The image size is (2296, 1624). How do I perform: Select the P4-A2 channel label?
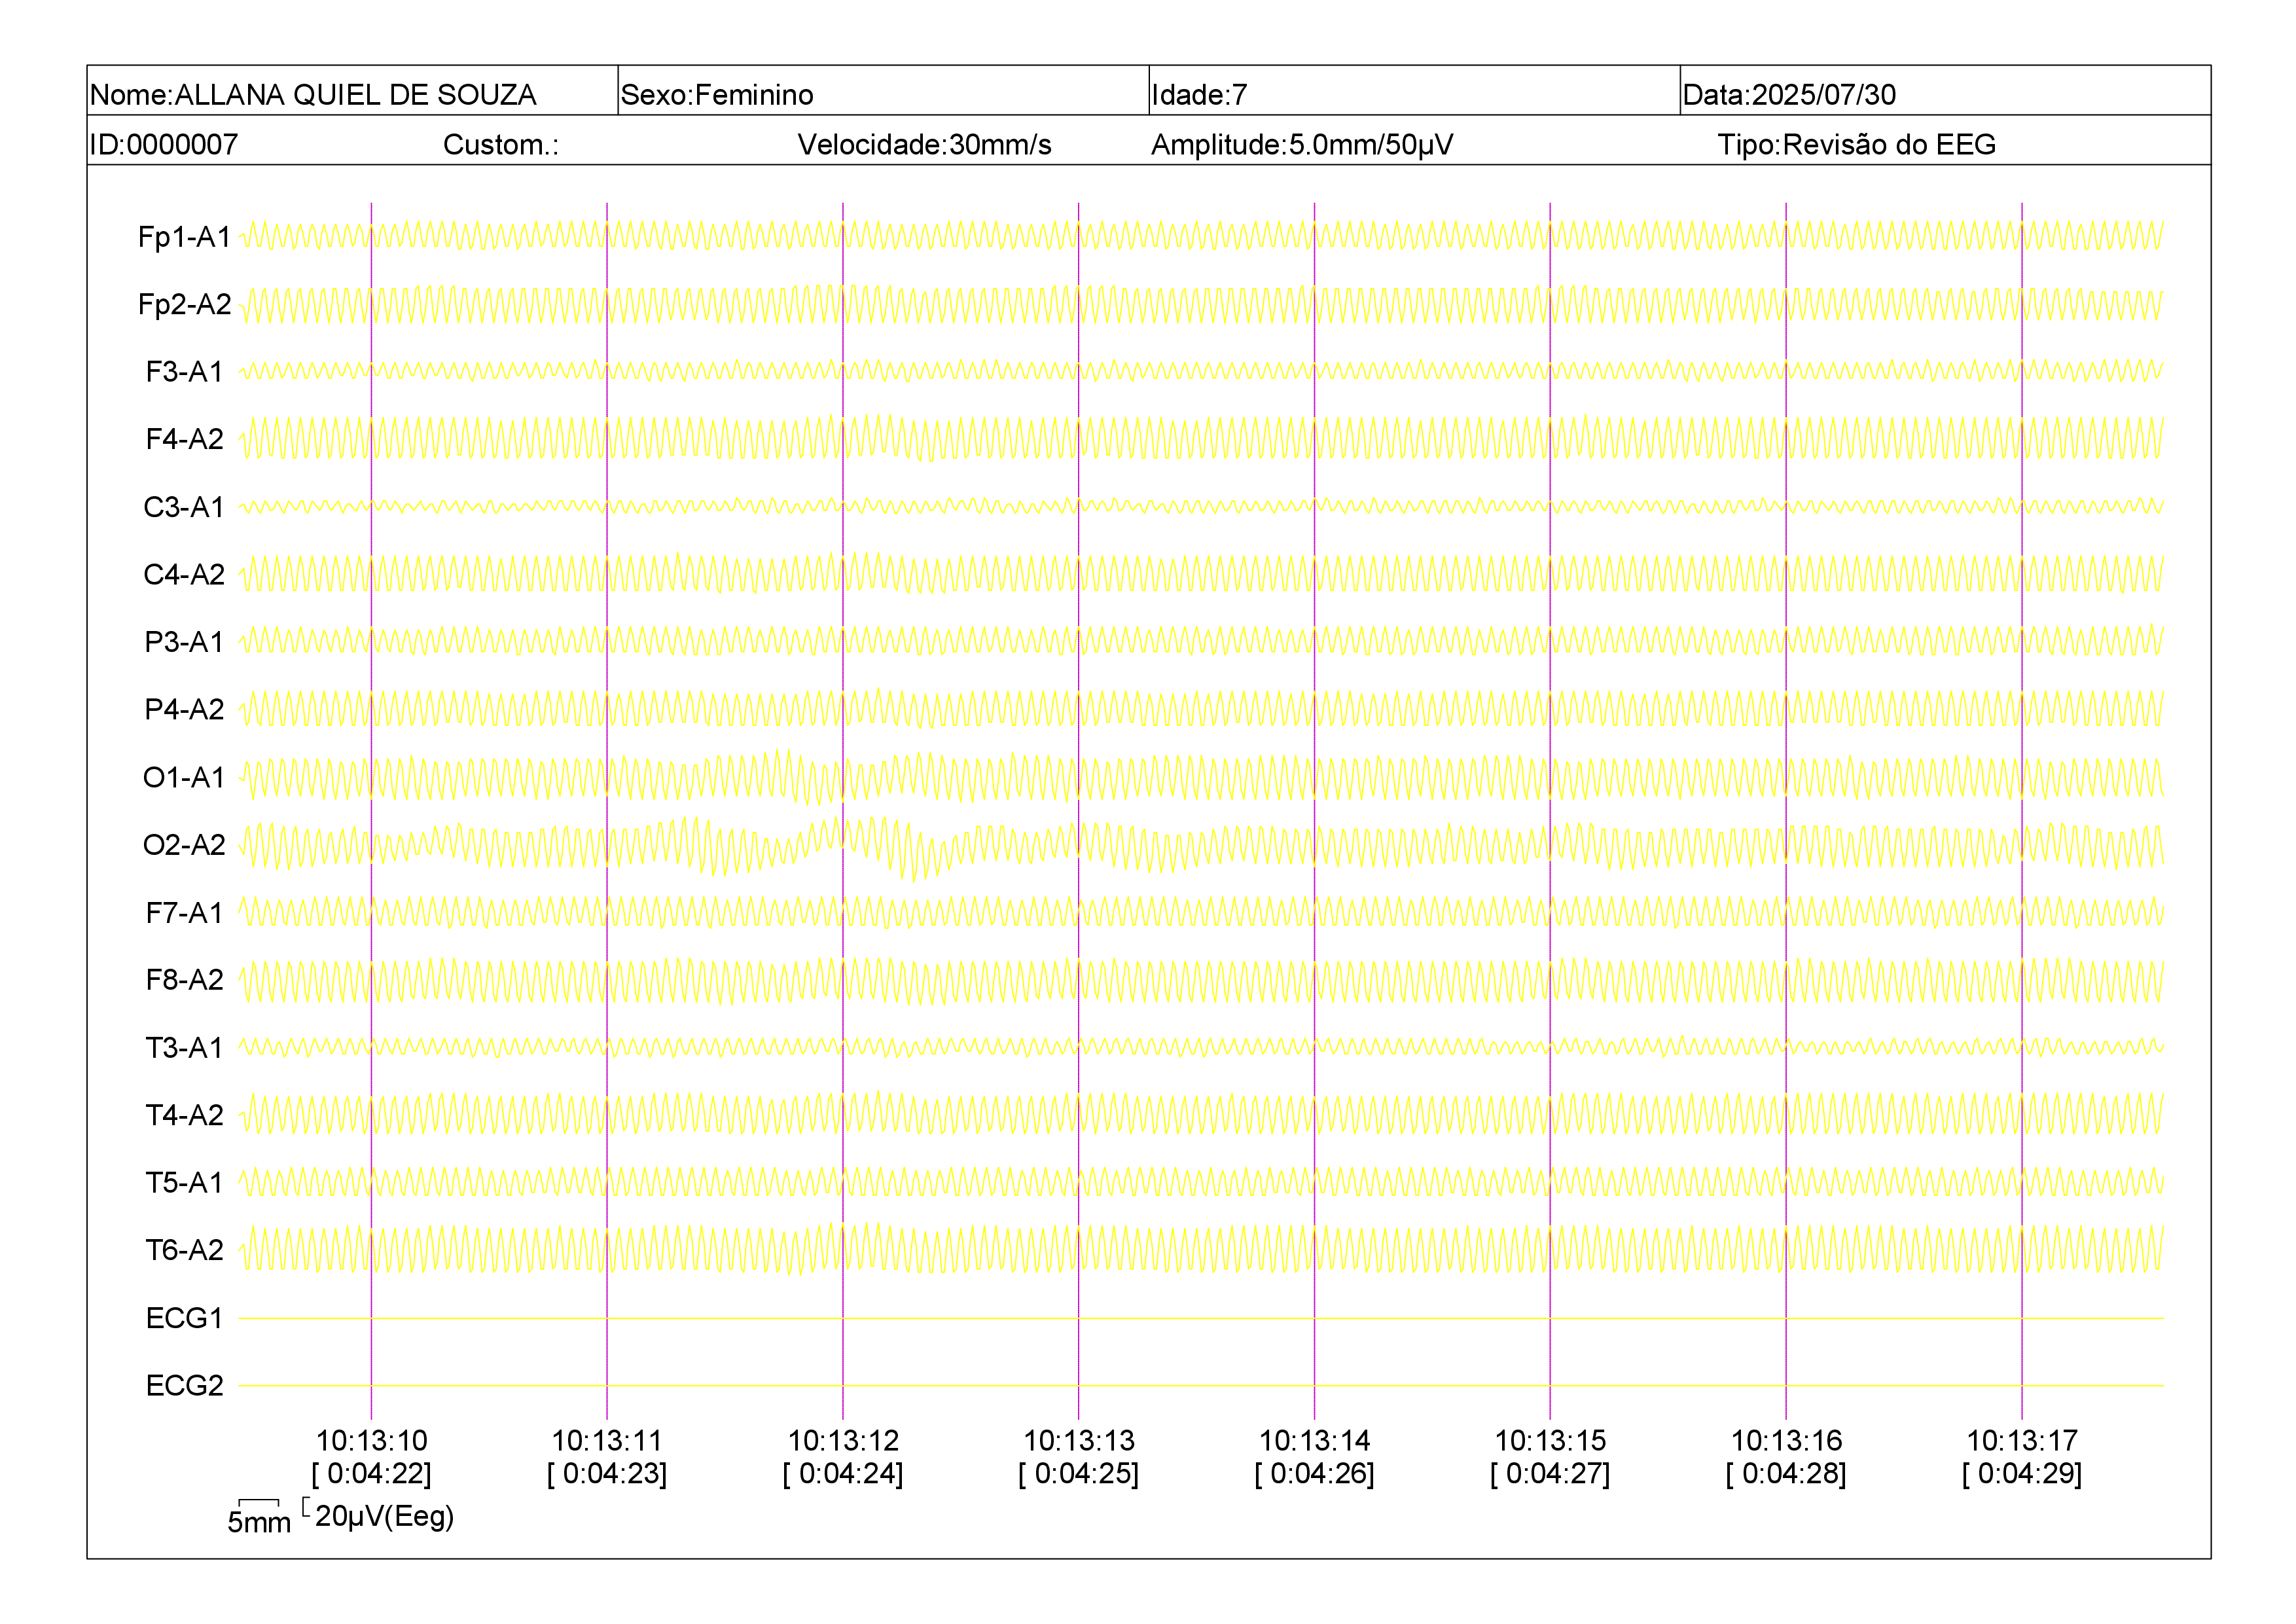click(x=185, y=709)
